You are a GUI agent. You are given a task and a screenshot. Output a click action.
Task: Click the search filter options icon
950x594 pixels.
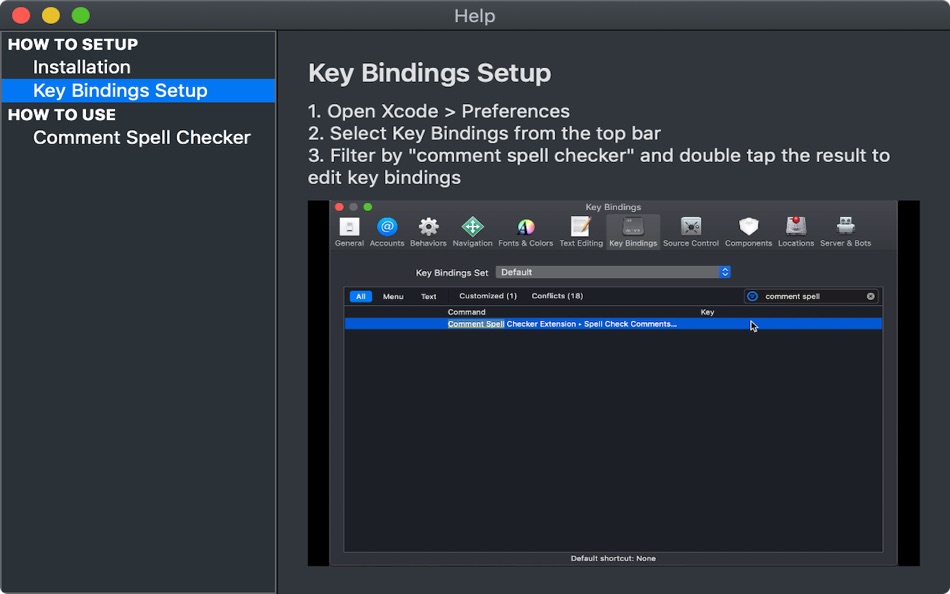click(x=752, y=296)
